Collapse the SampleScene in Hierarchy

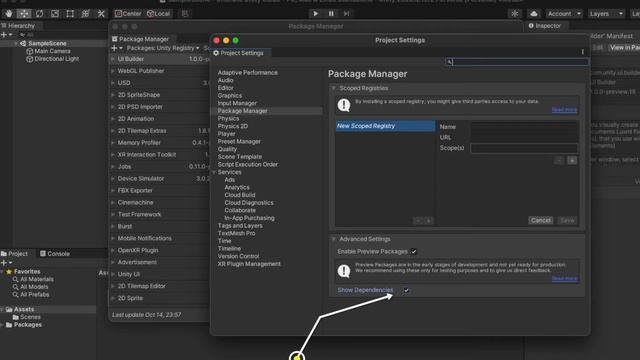coord(16,43)
